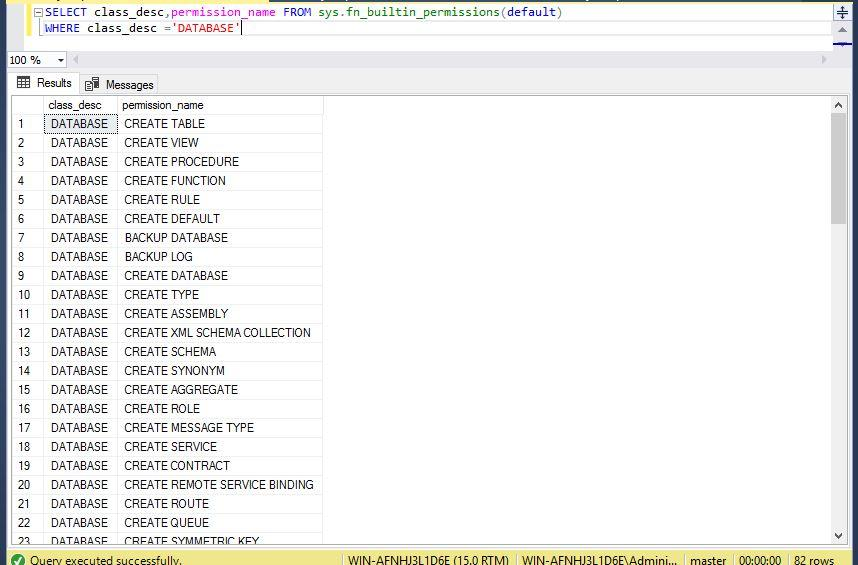Viewport: 858px width, 565px height.
Task: Click the results vertical scrollbar thumb
Action: 838,168
